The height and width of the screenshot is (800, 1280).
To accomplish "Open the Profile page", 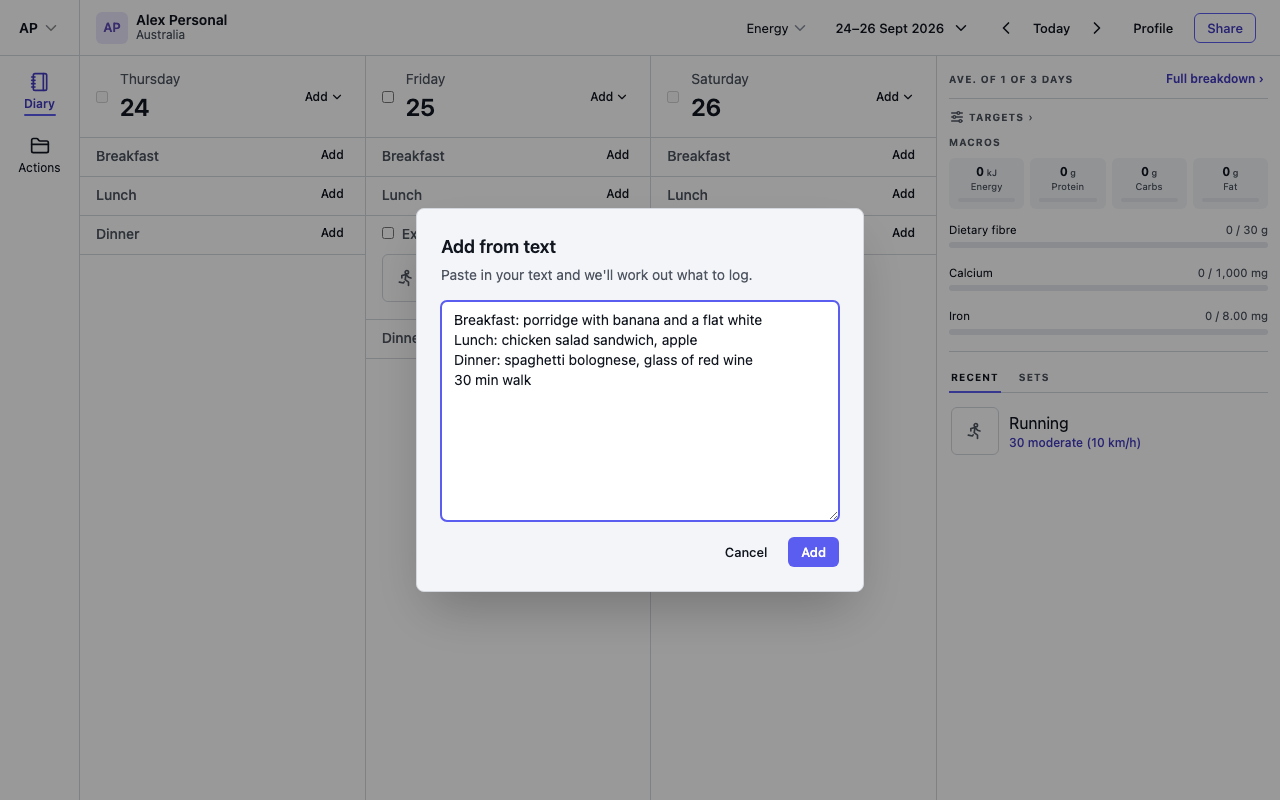I will 1153,28.
